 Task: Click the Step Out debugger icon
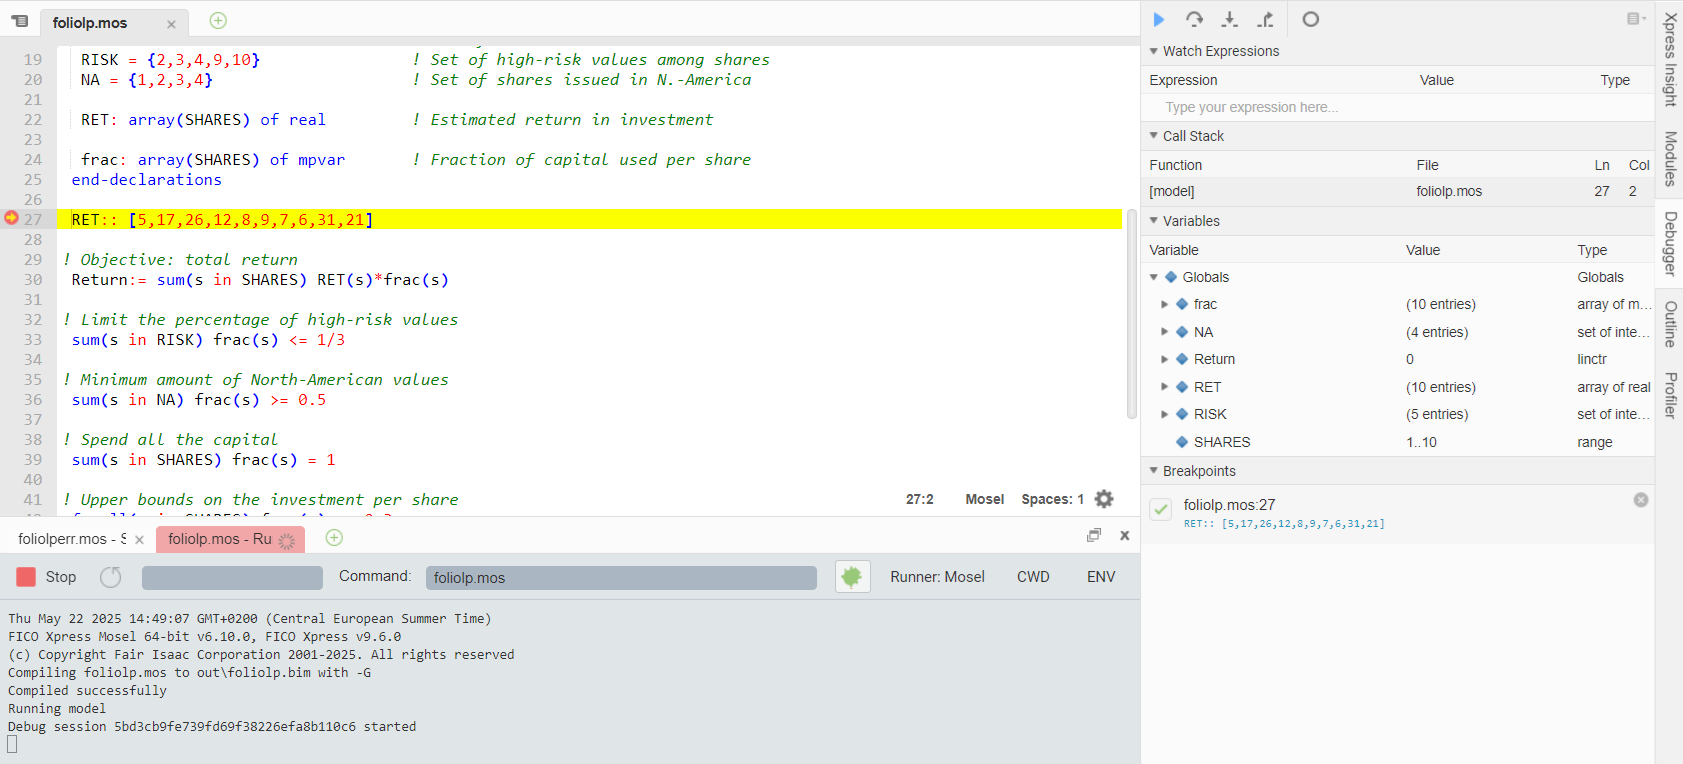coord(1266,19)
